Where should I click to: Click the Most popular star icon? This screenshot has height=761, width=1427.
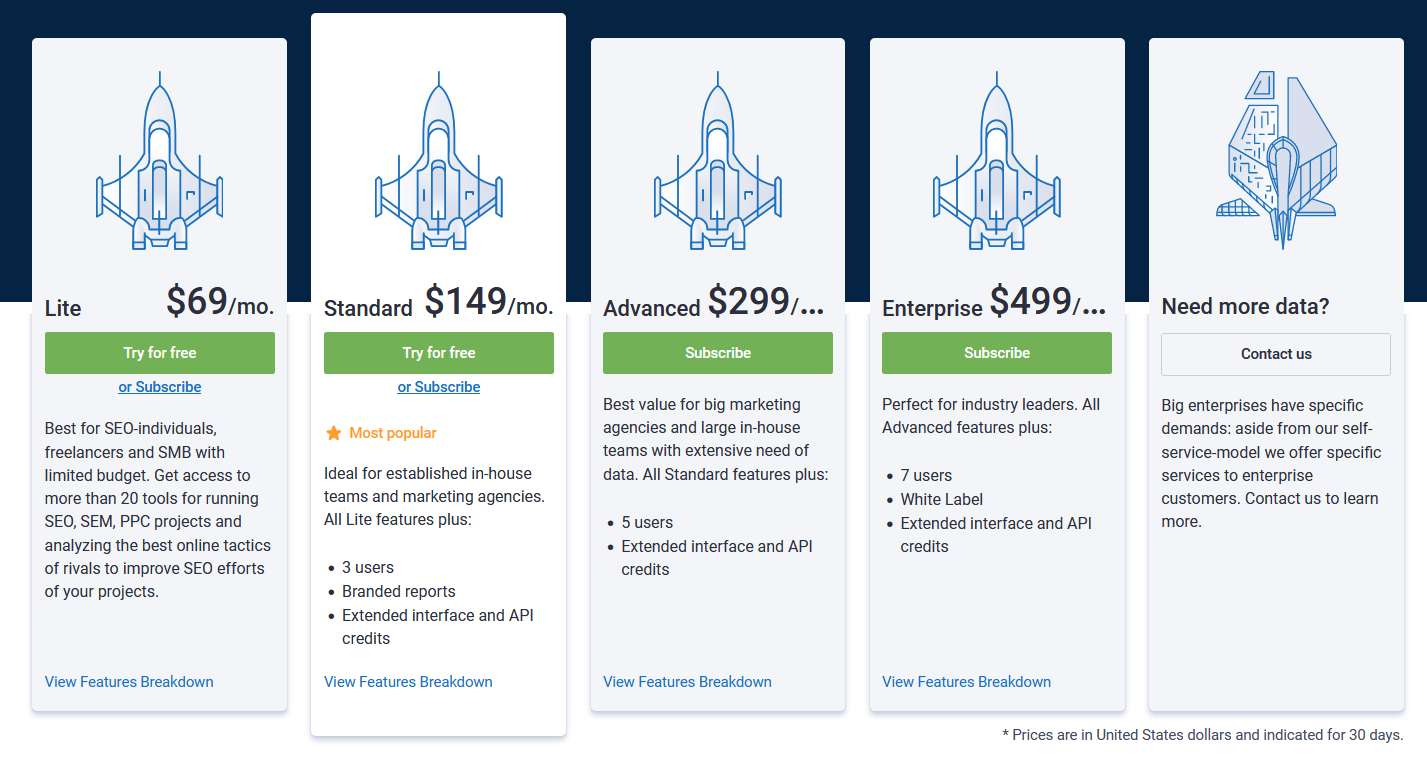[x=334, y=433]
